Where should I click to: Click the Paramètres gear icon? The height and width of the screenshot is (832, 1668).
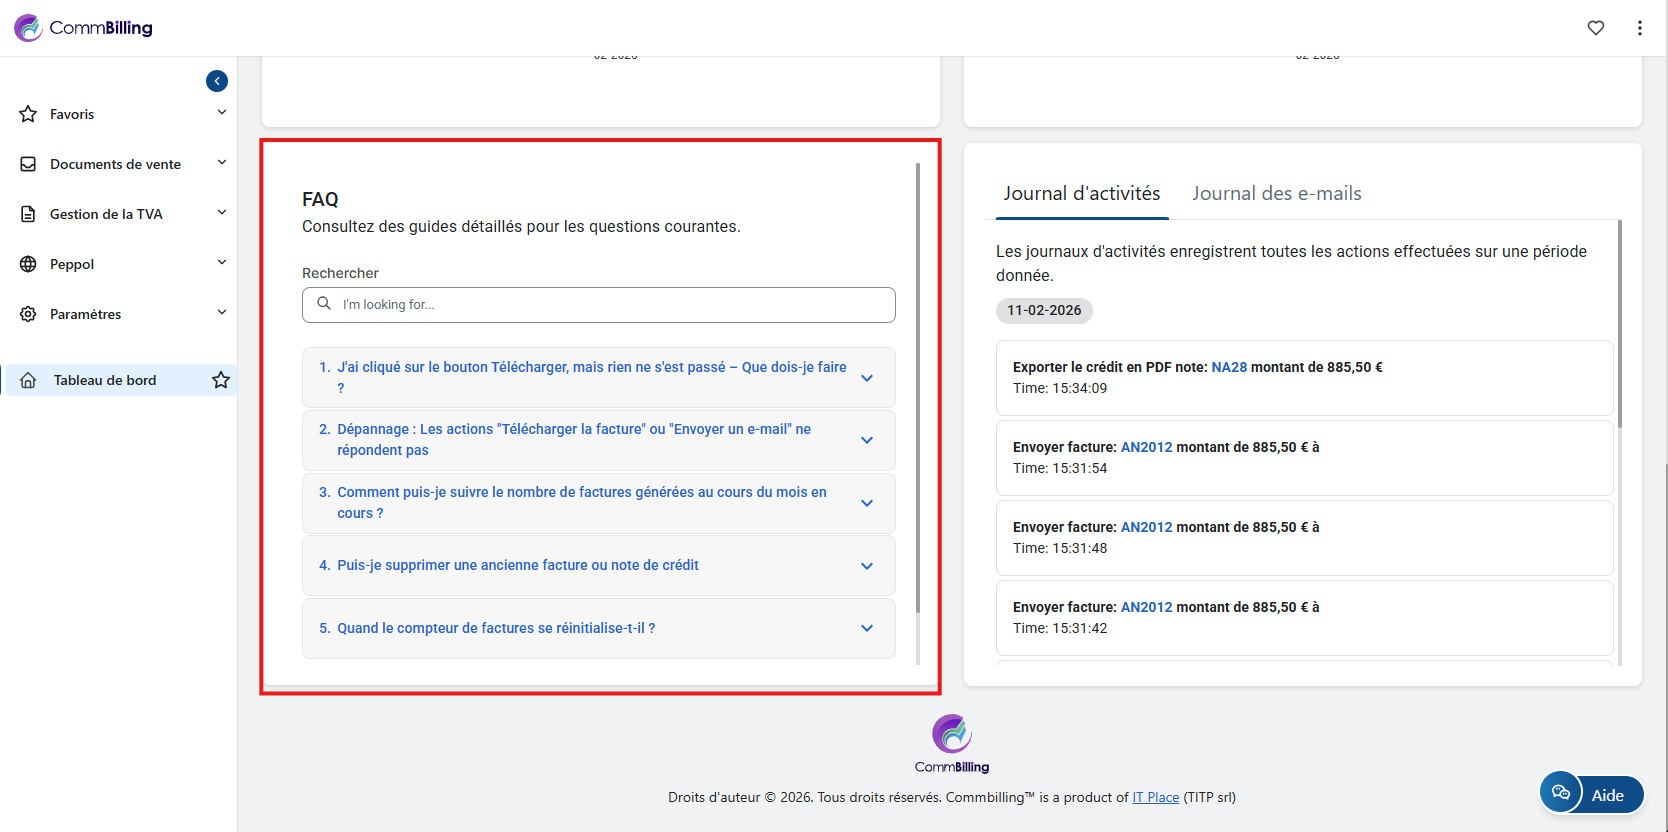click(28, 314)
